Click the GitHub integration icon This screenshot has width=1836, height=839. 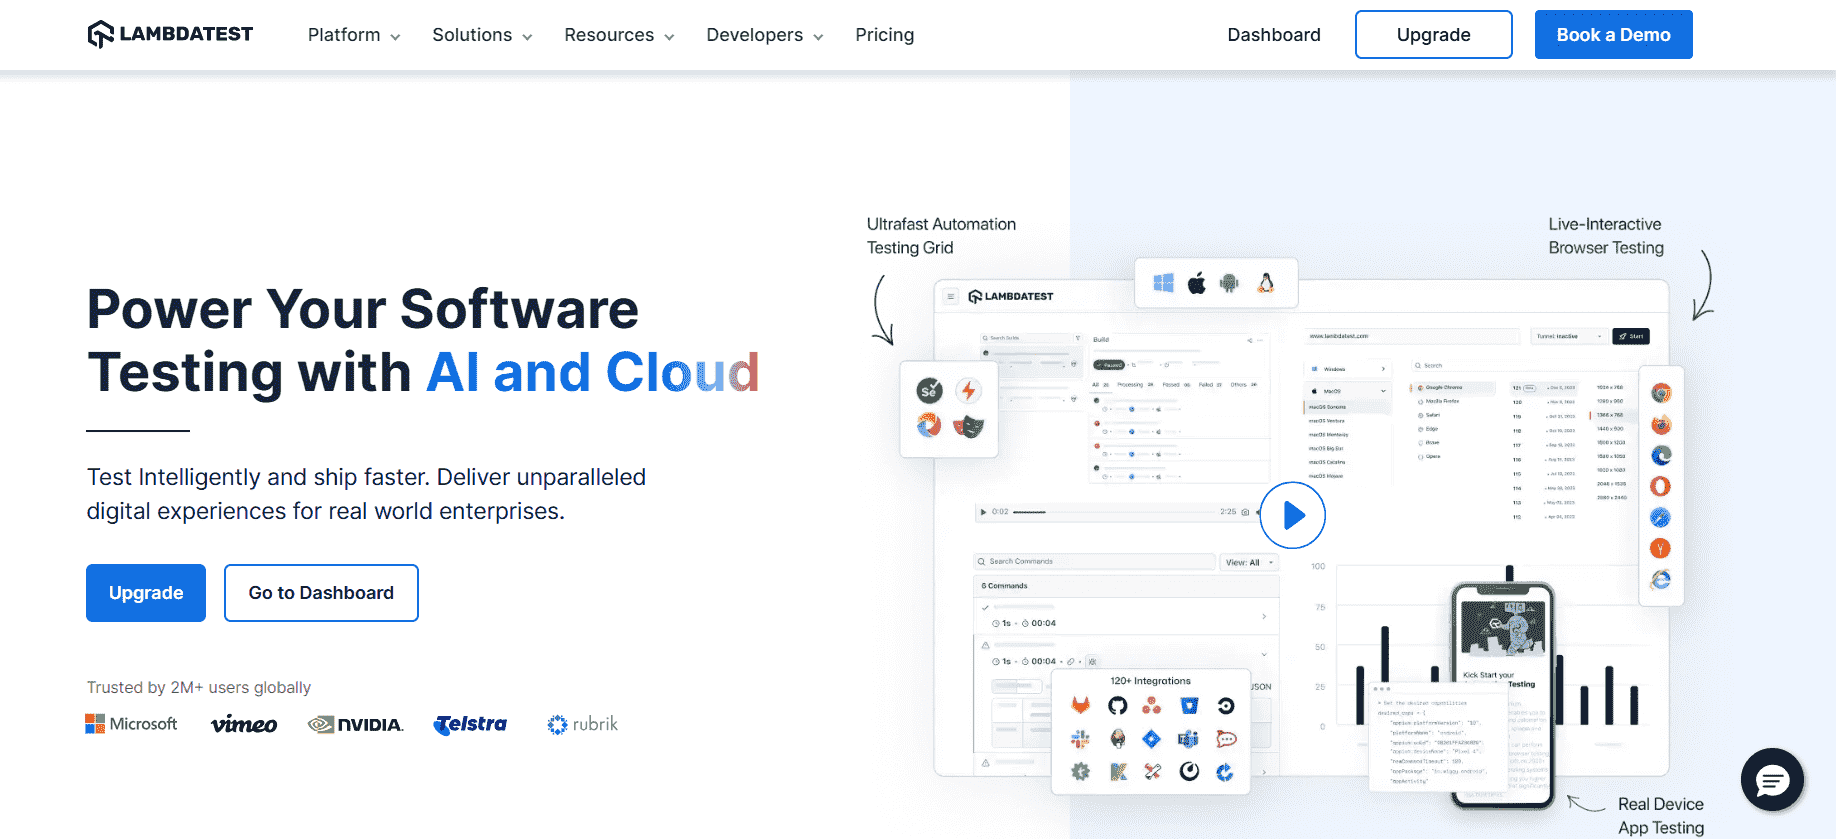pos(1118,706)
